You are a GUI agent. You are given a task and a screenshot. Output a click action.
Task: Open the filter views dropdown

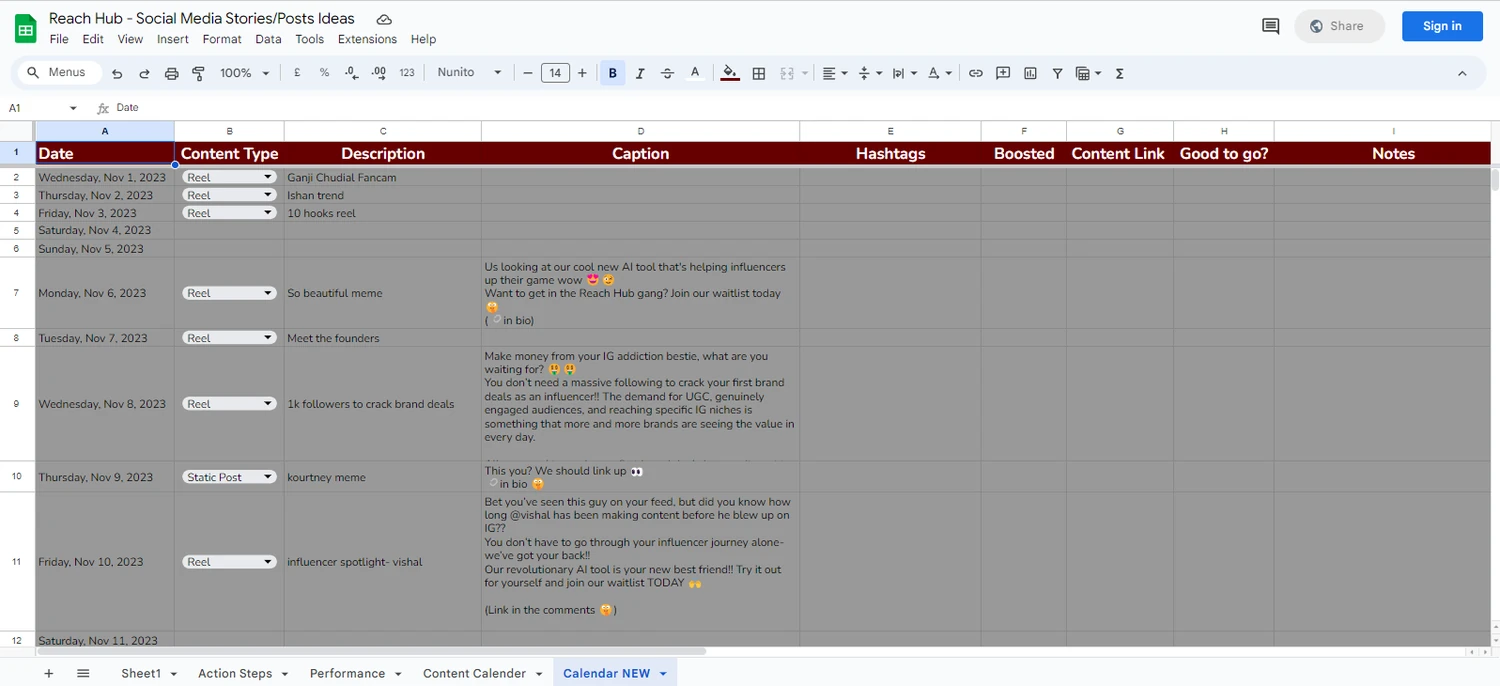(1088, 73)
